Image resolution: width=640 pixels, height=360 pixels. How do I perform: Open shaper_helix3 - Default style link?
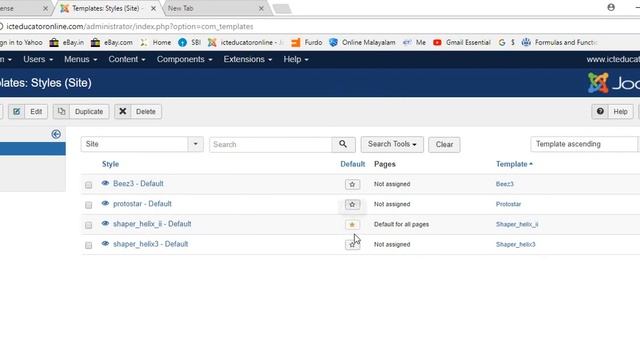(150, 244)
